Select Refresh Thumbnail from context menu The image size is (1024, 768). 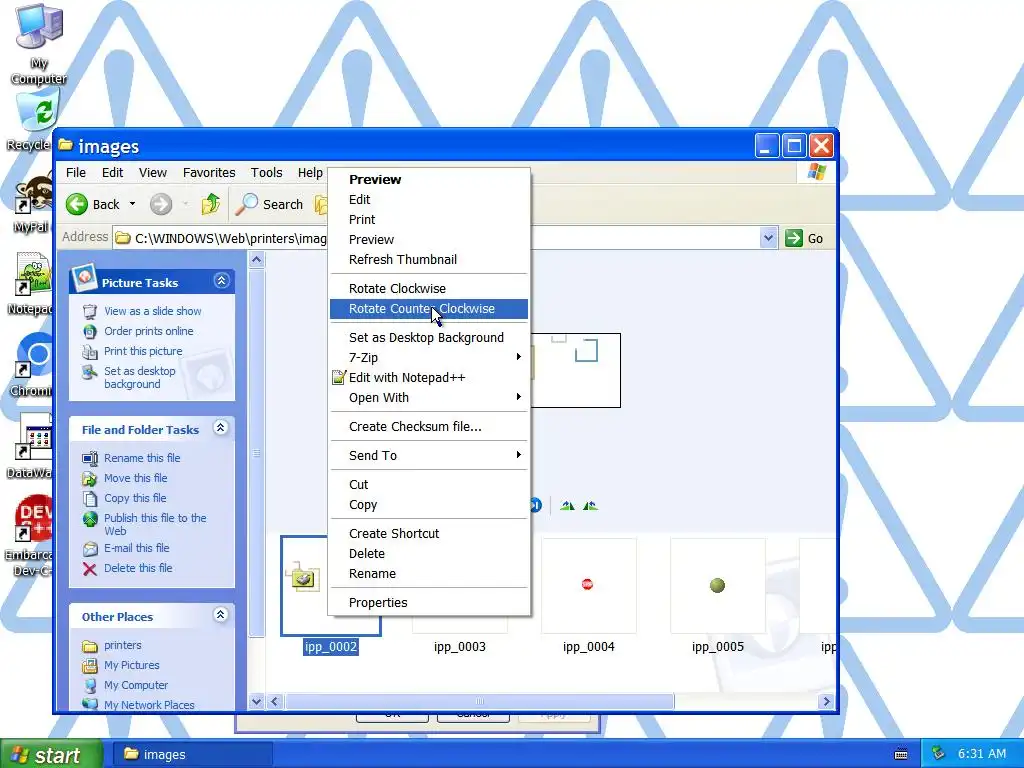pos(429,259)
